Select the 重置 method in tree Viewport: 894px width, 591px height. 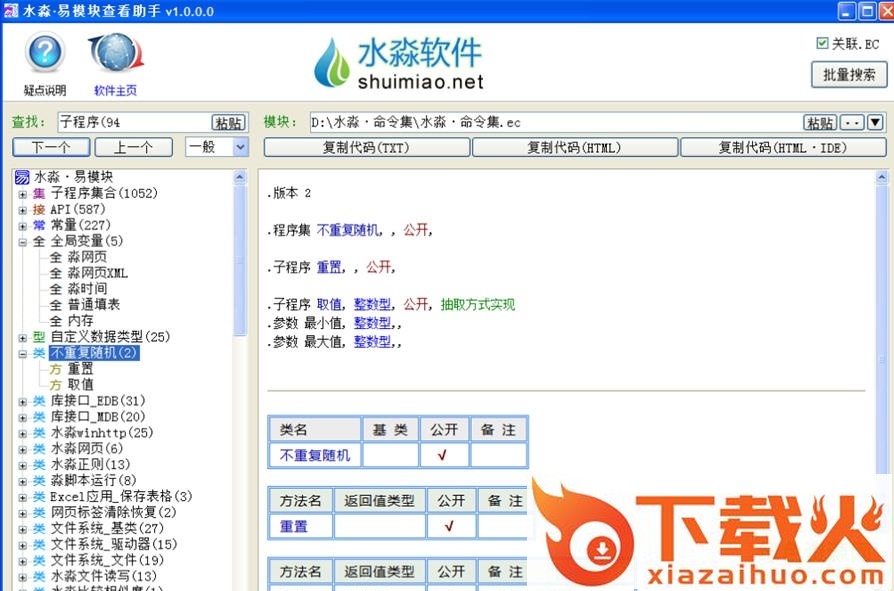(80, 369)
